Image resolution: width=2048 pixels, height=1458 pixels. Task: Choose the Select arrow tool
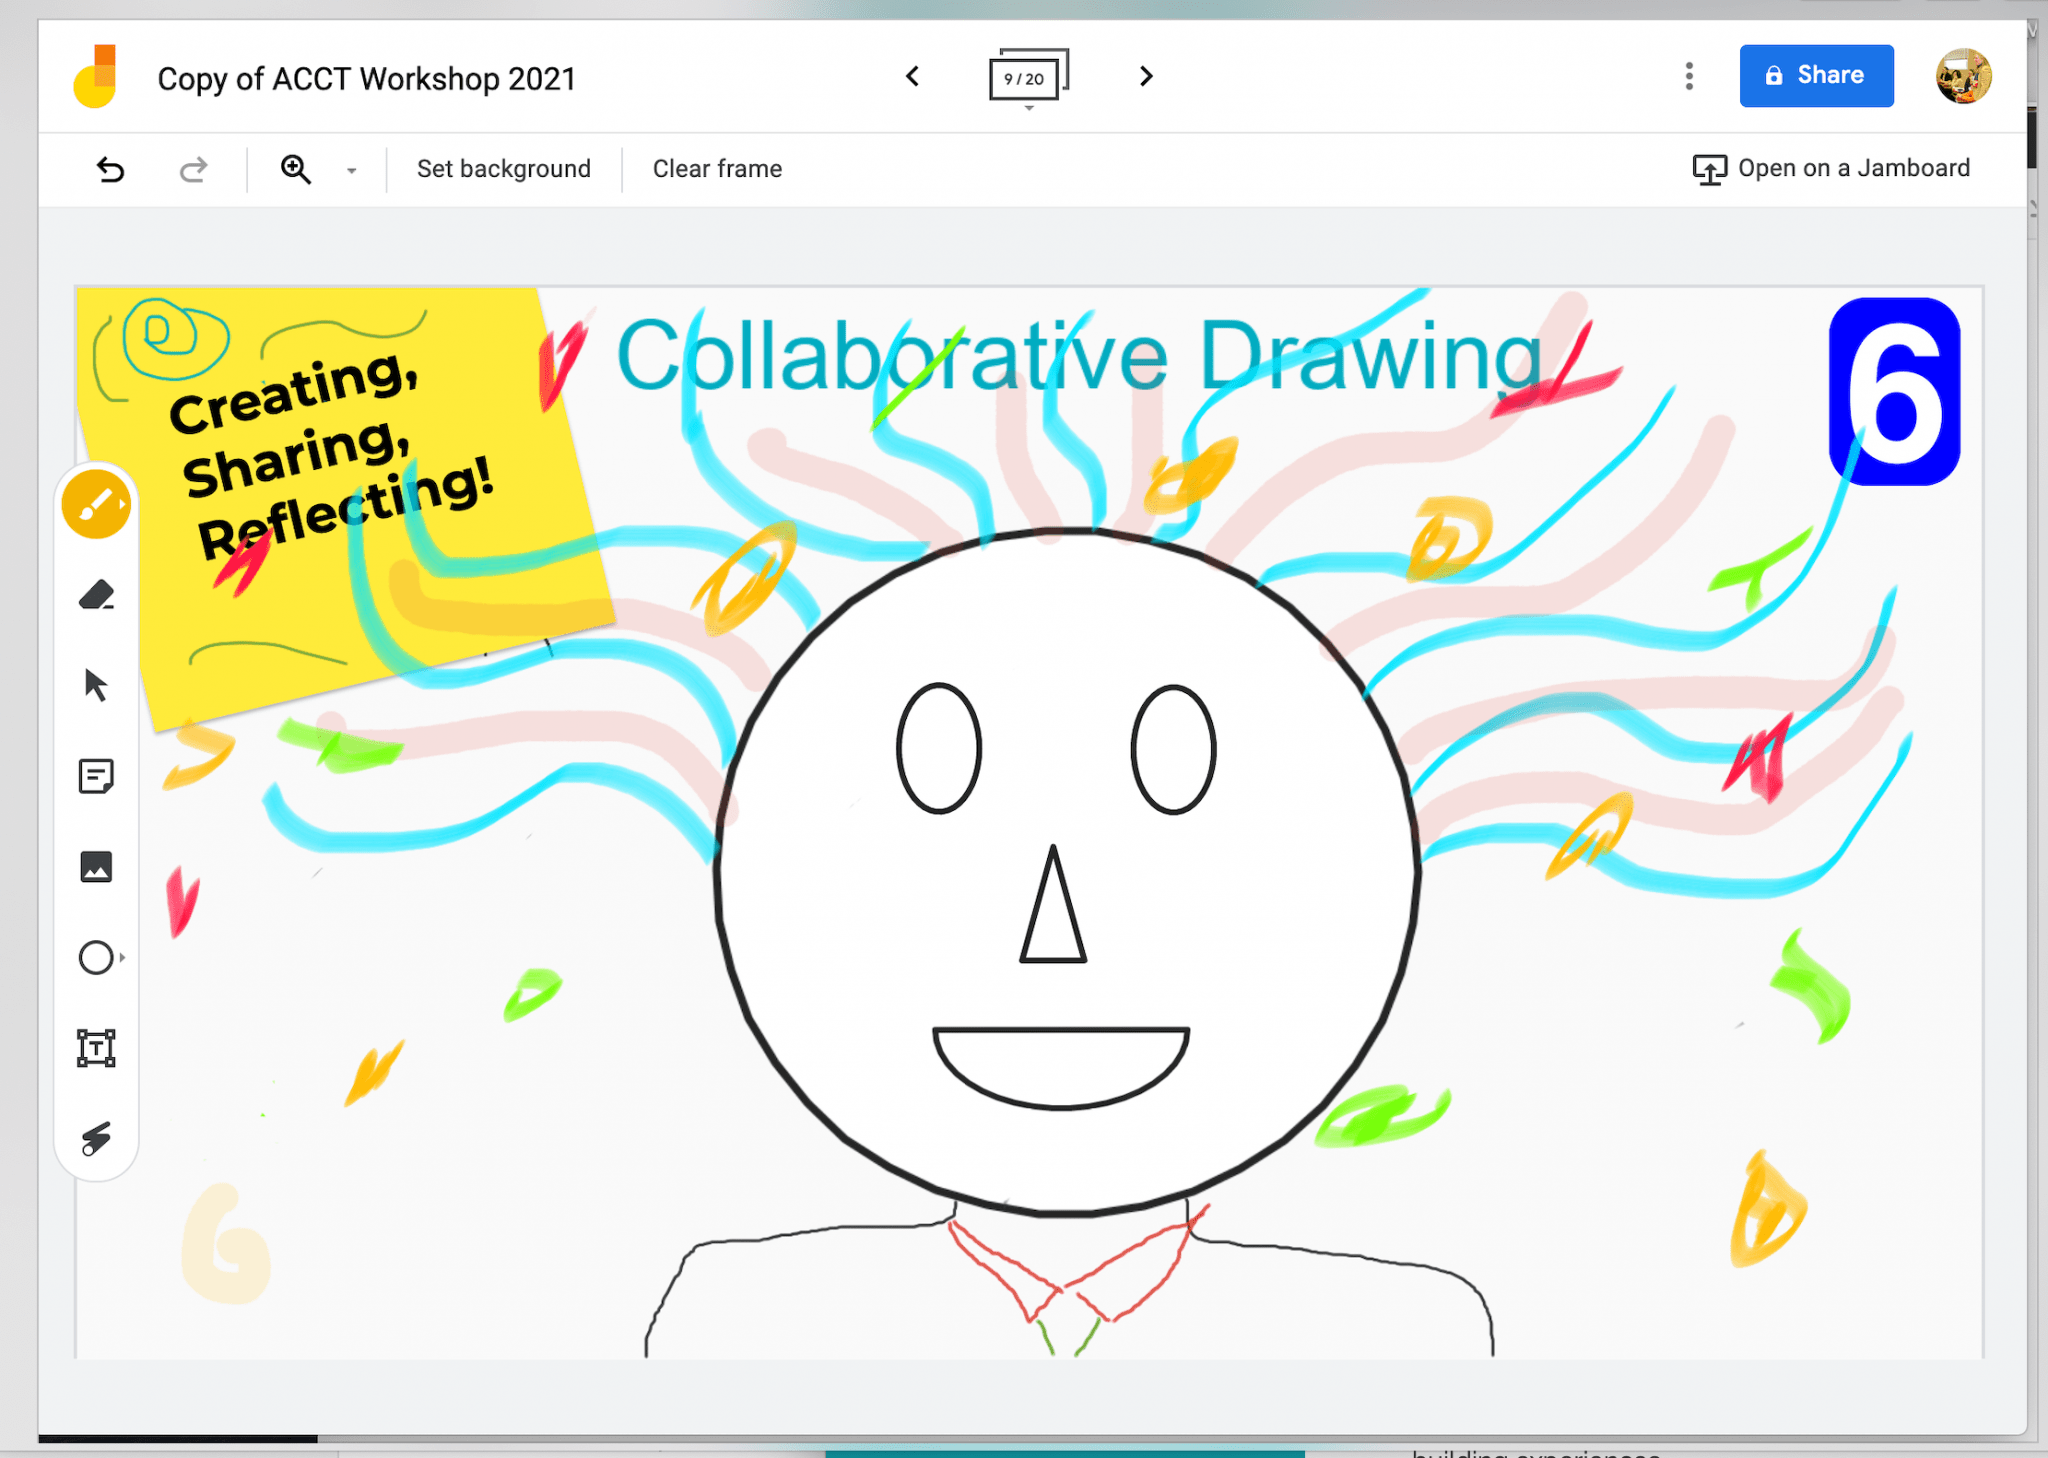click(96, 686)
